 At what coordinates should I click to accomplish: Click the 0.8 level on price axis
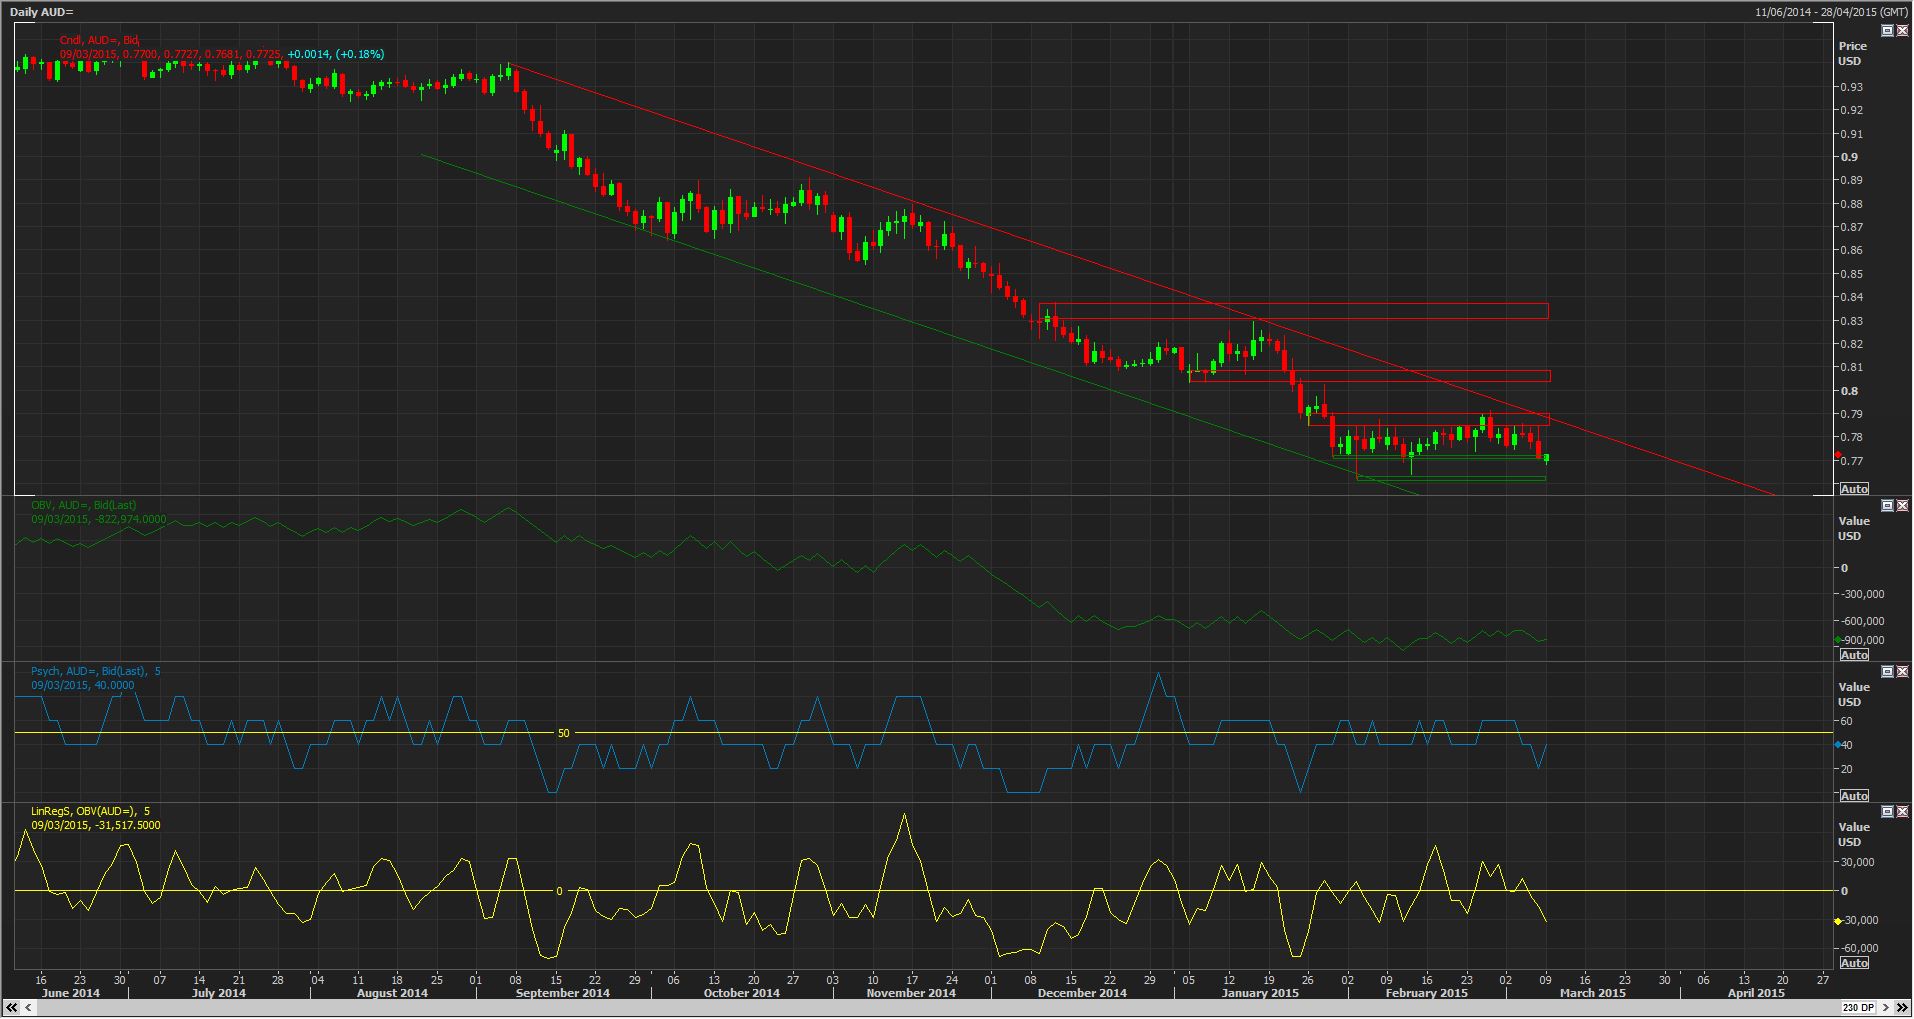point(1848,391)
